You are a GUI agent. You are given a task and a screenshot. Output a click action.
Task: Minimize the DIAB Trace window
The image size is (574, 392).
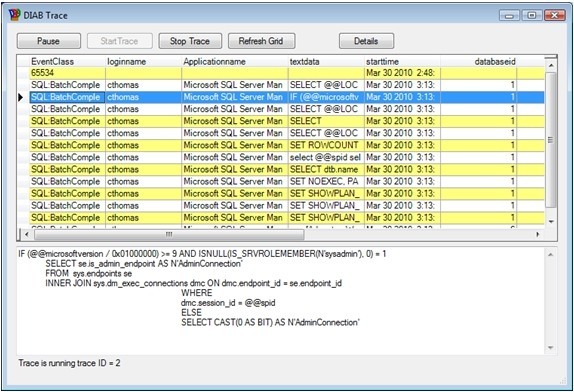pyautogui.click(x=509, y=15)
